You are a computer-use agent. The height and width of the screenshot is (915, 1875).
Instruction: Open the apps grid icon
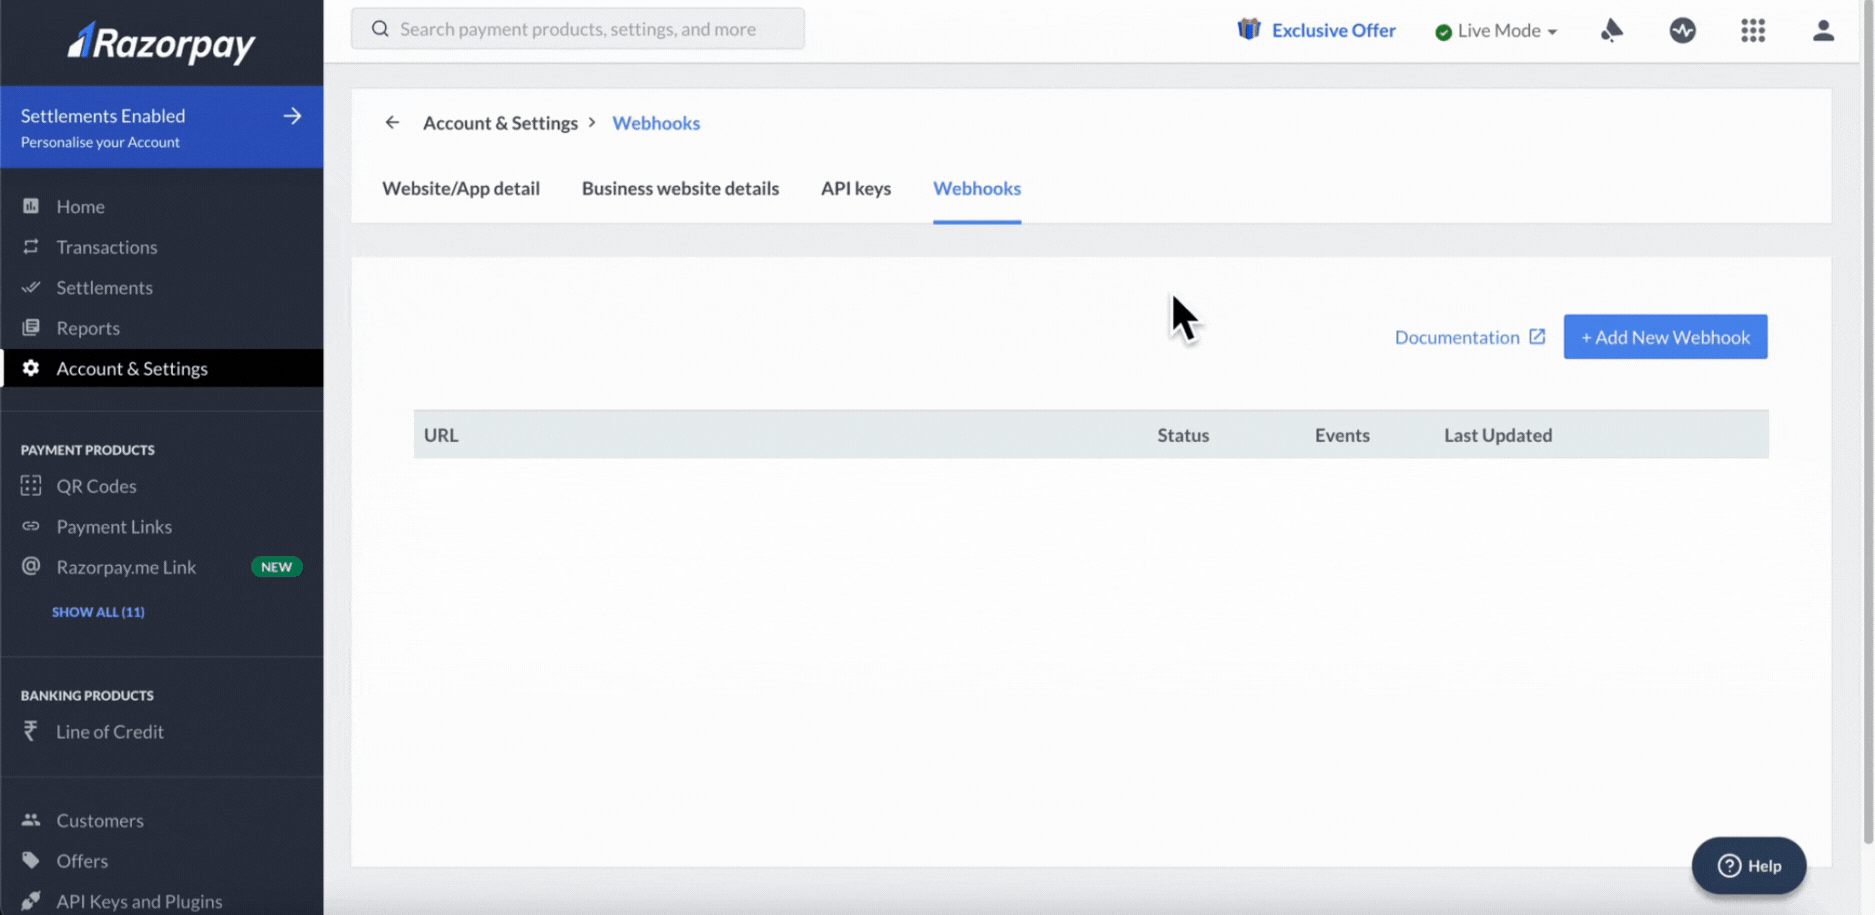(x=1753, y=30)
